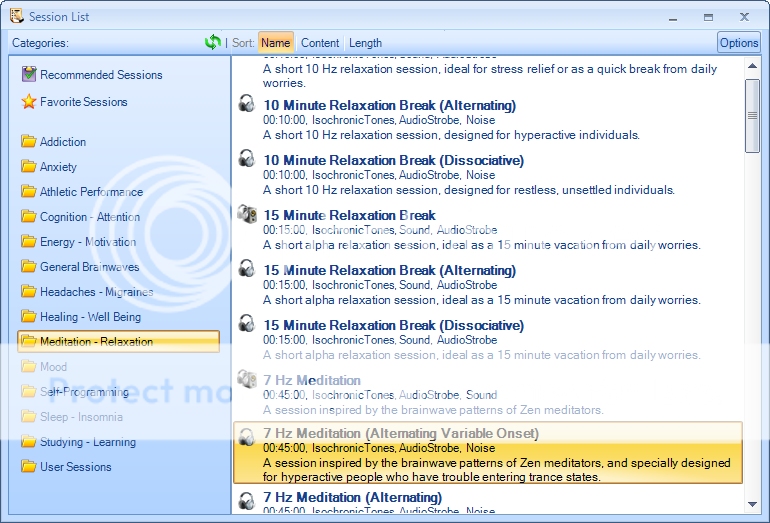This screenshot has height=523, width=770.
Task: Open the Anxiety category label
Action: coord(58,167)
